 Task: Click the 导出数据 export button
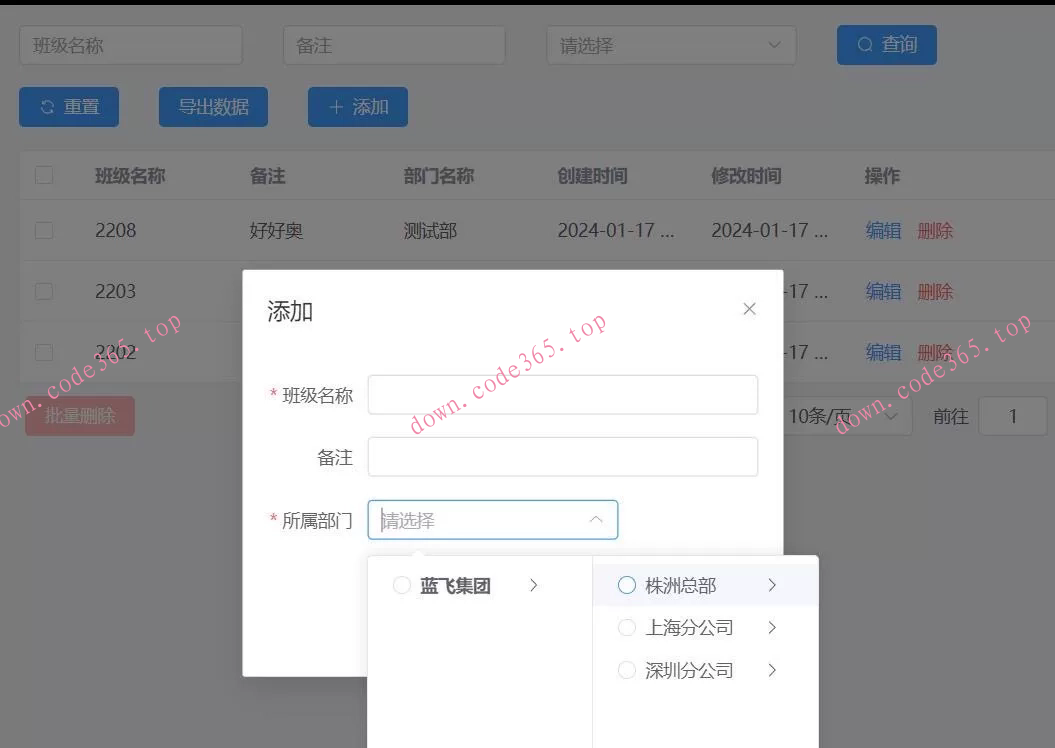point(212,106)
